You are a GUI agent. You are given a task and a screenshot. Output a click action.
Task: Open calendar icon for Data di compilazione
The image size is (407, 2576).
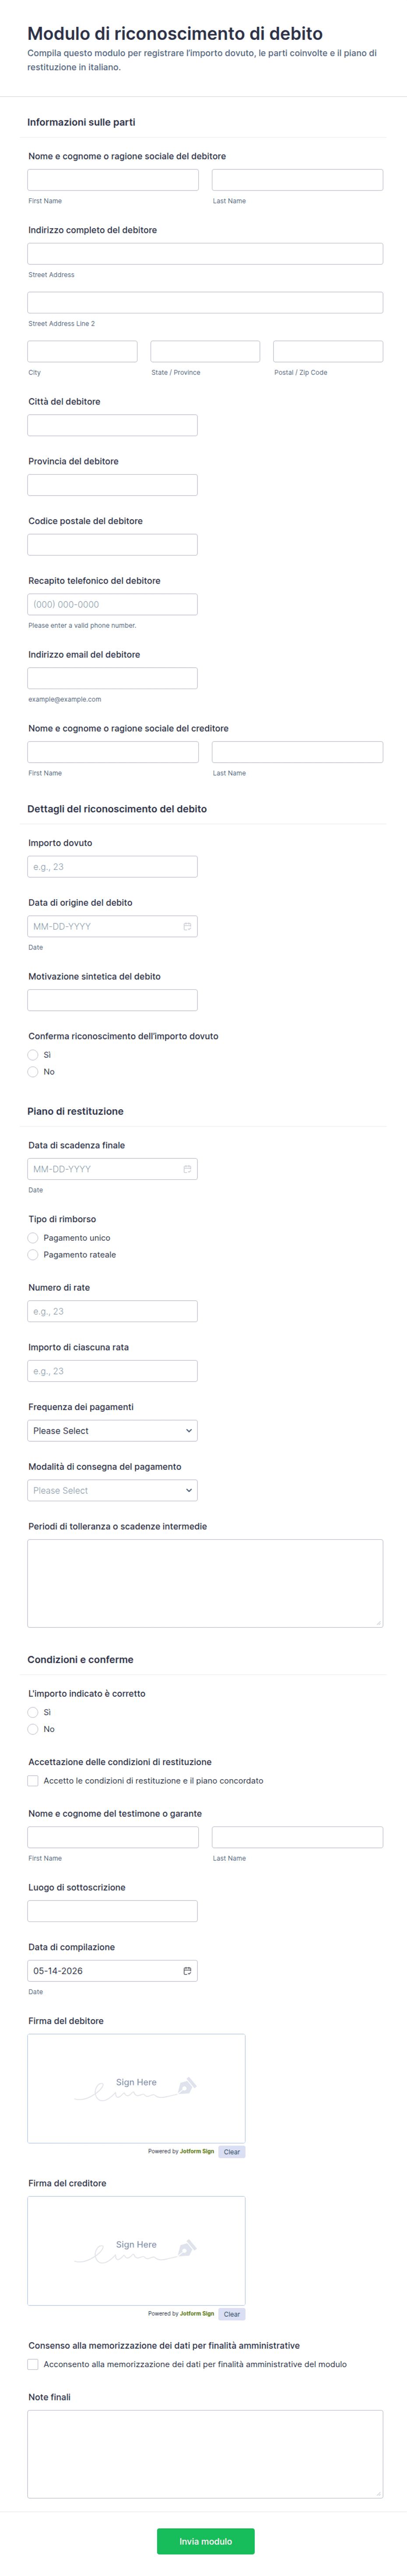point(187,1971)
